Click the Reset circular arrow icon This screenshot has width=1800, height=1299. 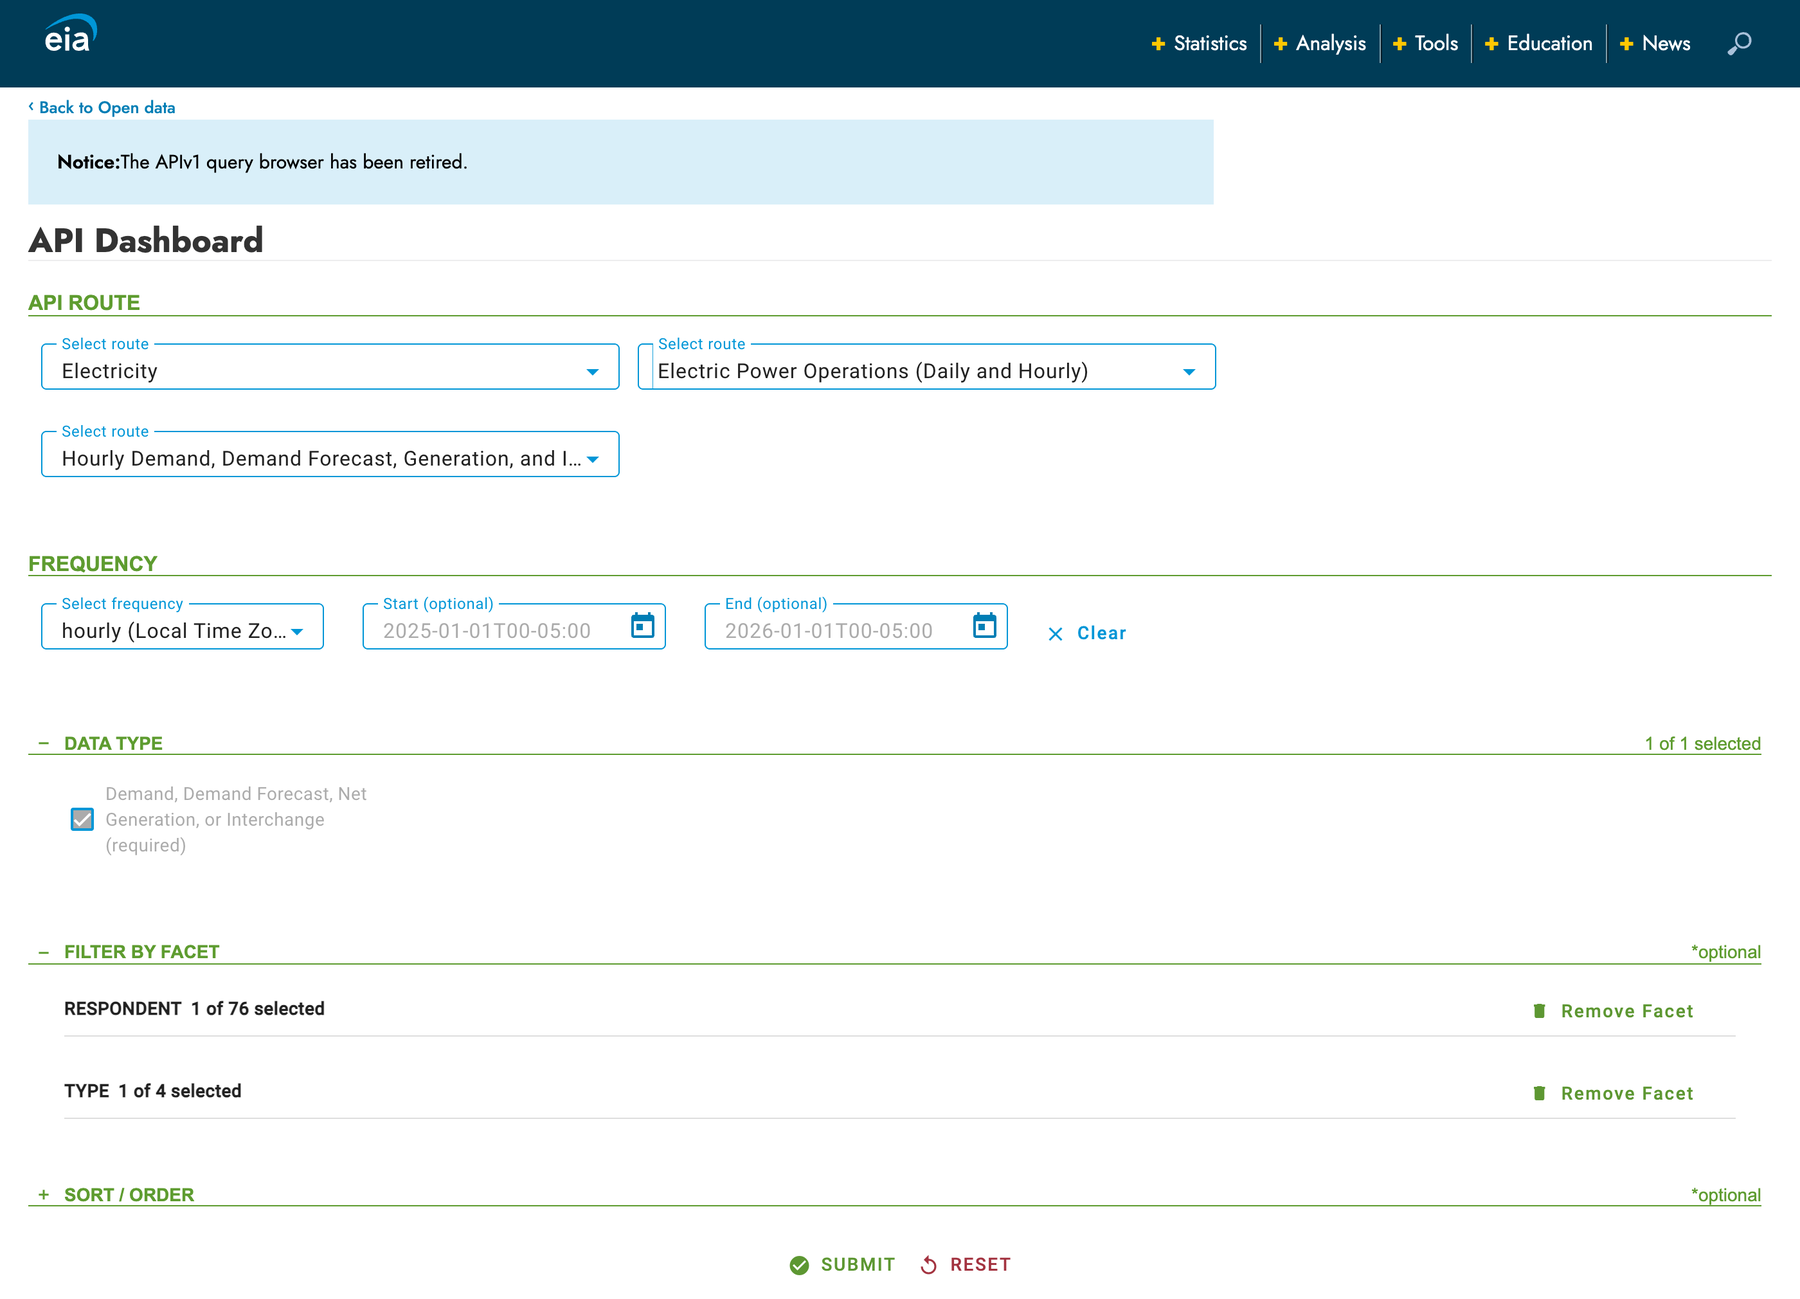[x=929, y=1265]
